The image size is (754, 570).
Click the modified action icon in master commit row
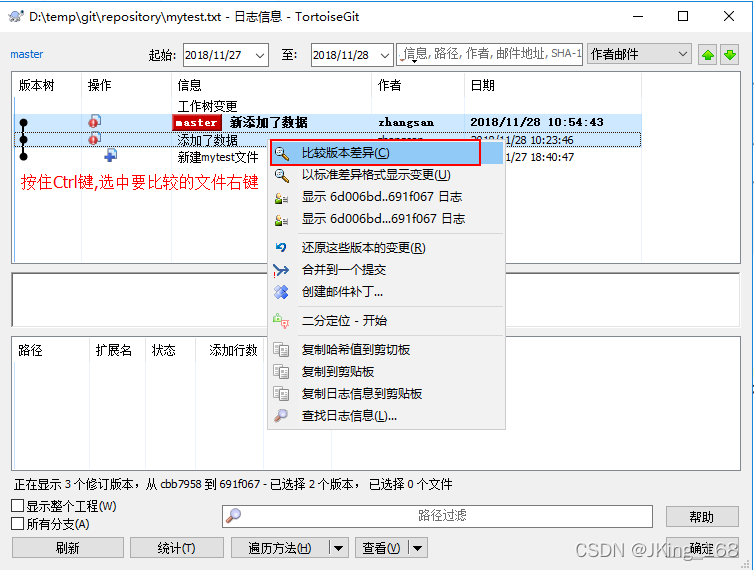coord(95,121)
